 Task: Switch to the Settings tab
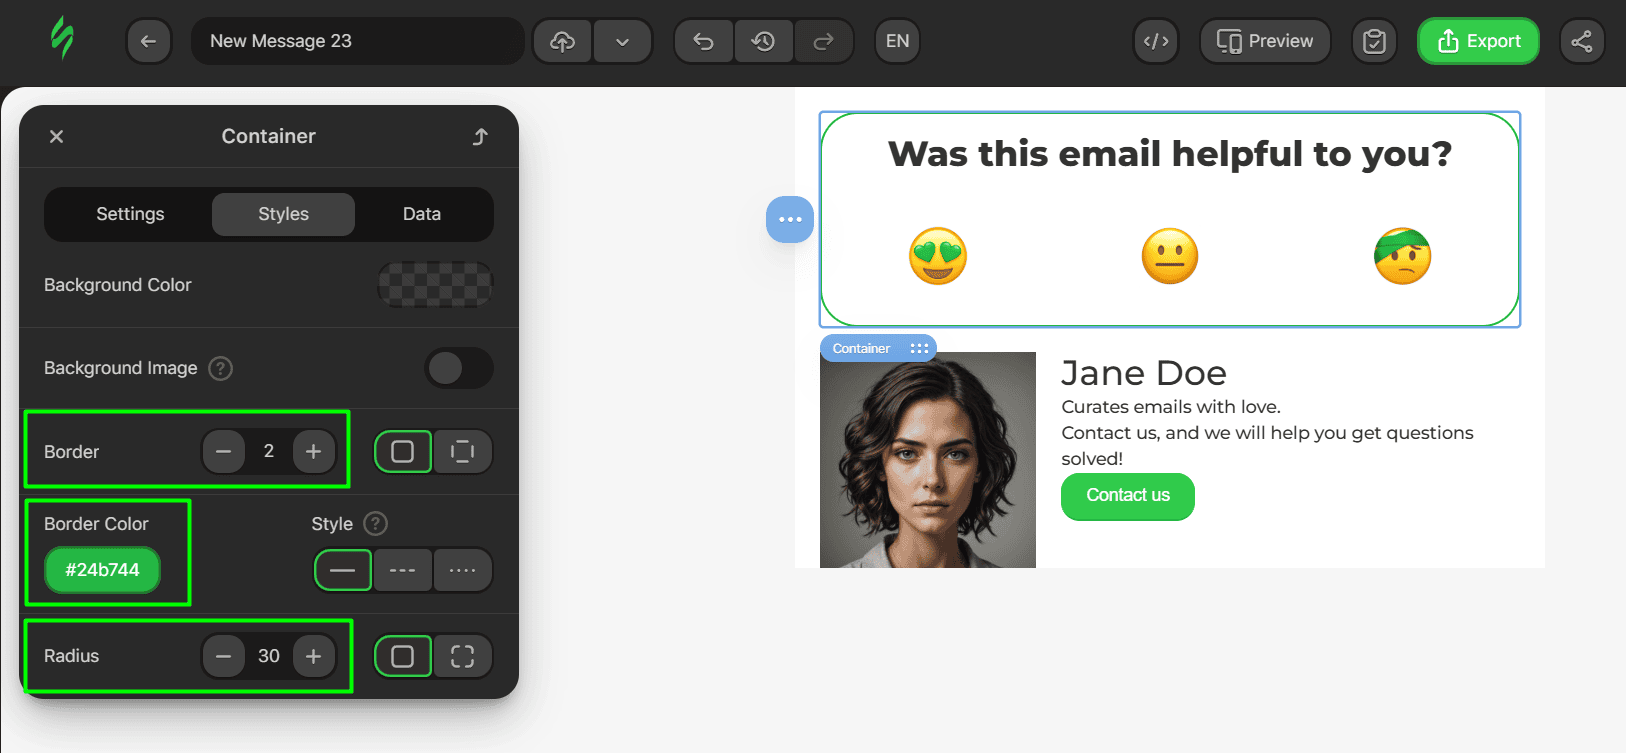(130, 214)
